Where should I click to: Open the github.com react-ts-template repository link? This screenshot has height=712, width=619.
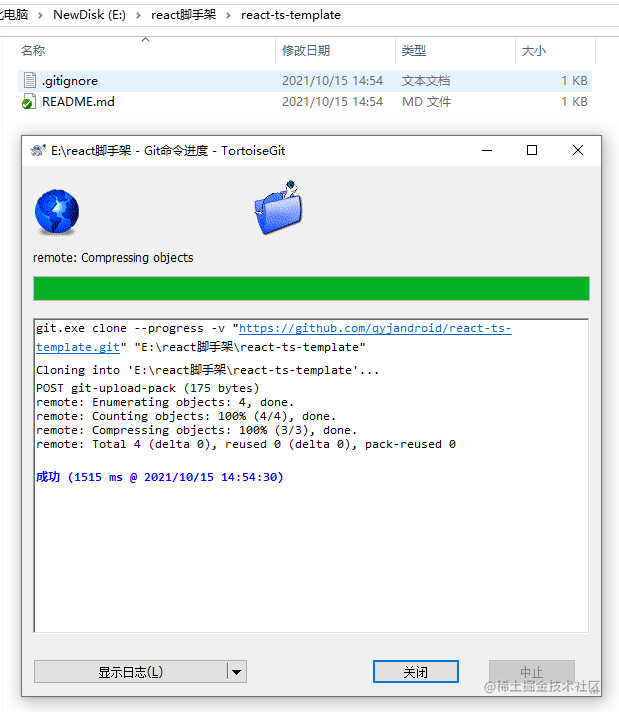[274, 337]
